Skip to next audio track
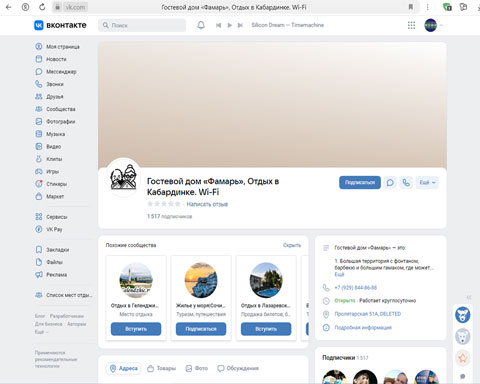The image size is (480, 384). 240,25
